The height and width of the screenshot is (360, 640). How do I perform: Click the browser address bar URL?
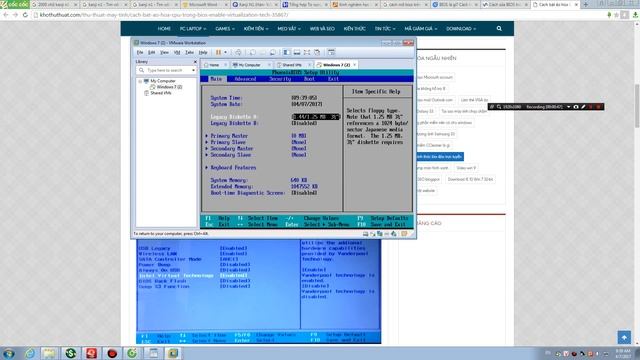pos(164,15)
